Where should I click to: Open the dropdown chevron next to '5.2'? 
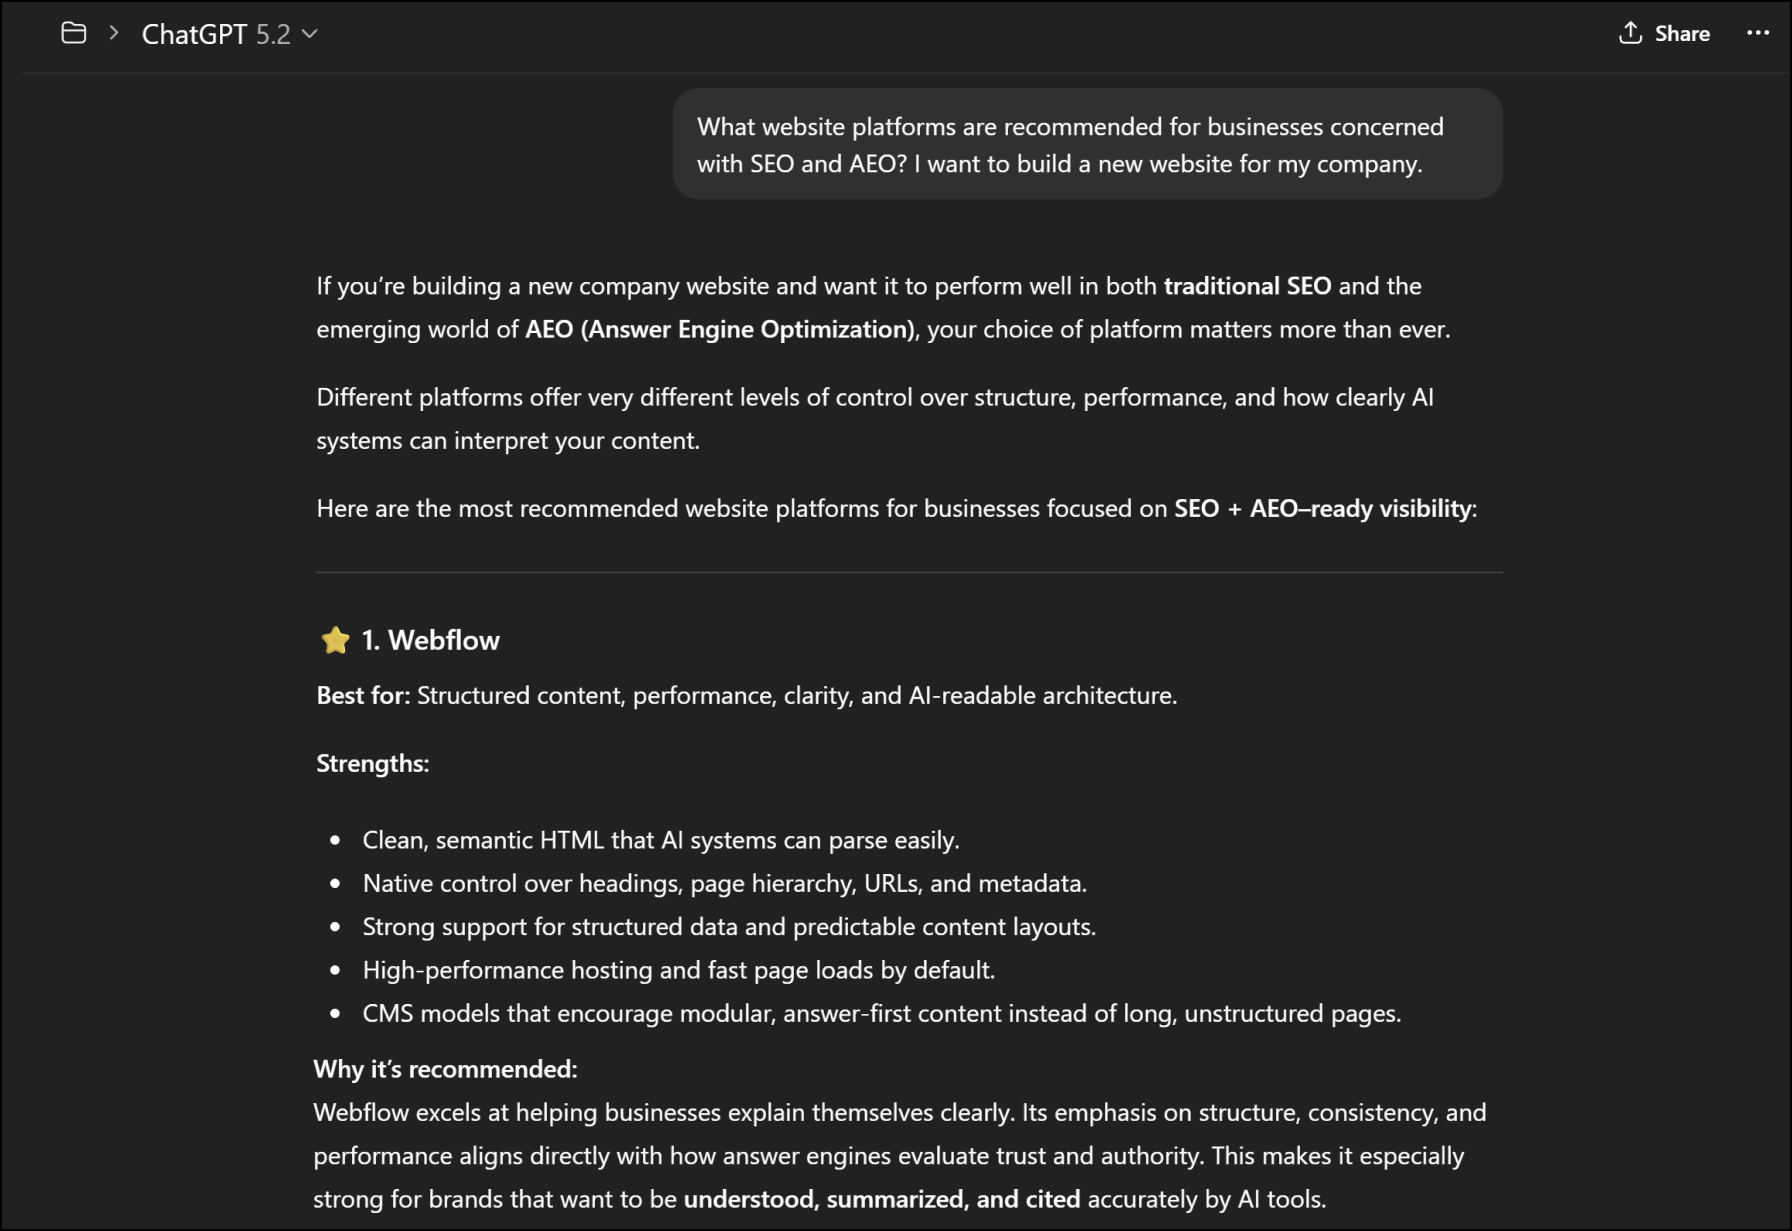tap(311, 34)
